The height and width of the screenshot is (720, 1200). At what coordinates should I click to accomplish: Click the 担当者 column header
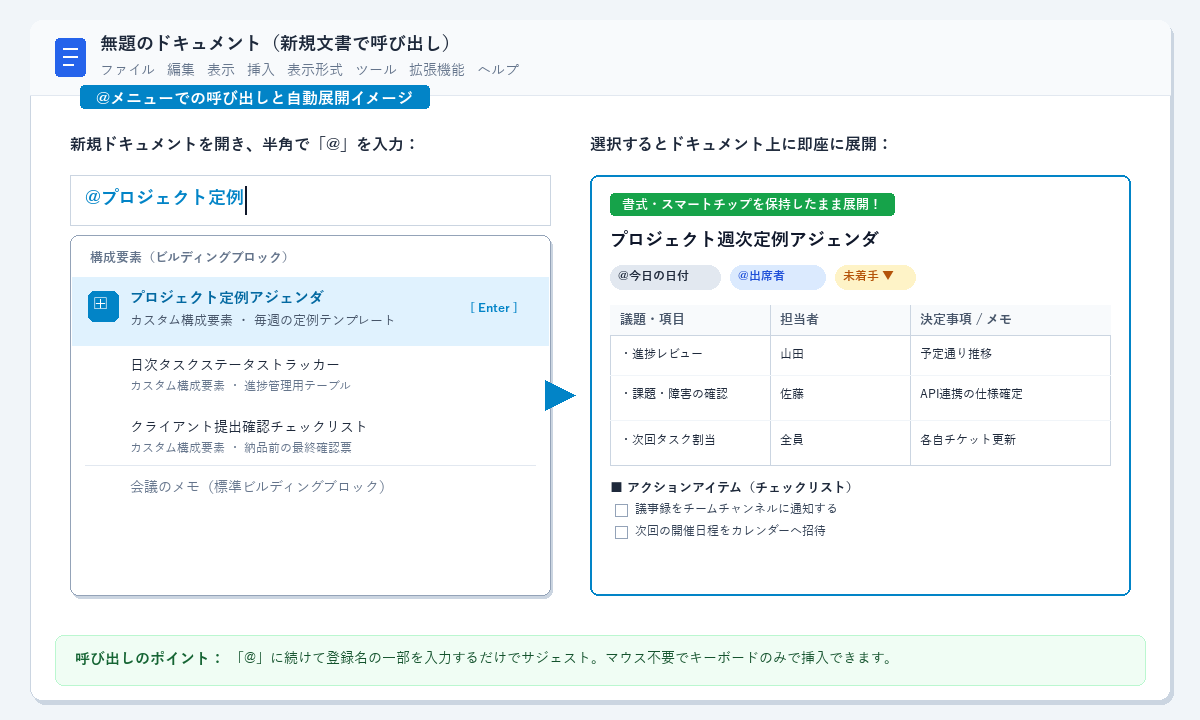tap(840, 320)
